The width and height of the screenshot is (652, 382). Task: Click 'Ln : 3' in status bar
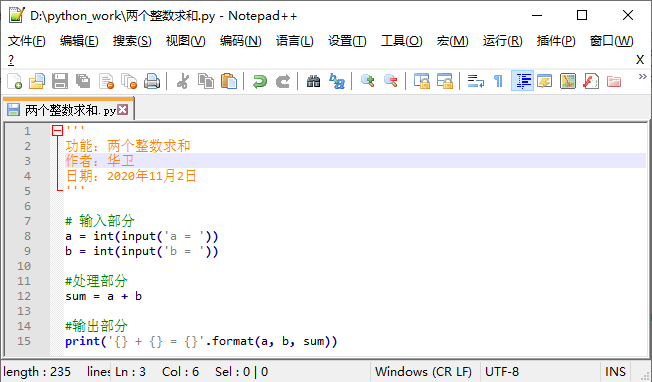click(130, 372)
